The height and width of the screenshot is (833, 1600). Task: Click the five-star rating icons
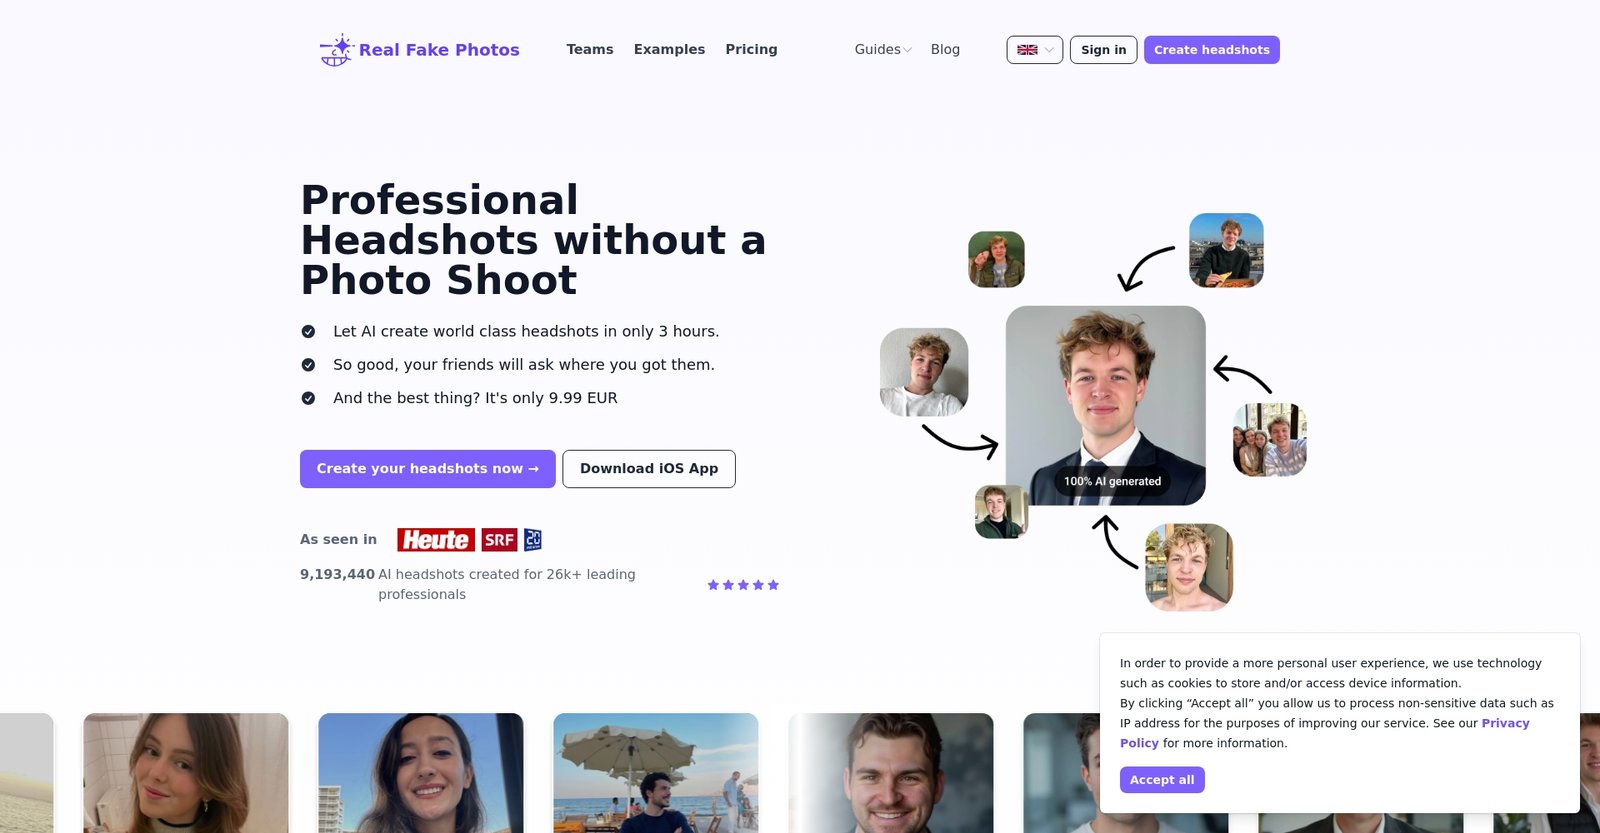coord(743,585)
